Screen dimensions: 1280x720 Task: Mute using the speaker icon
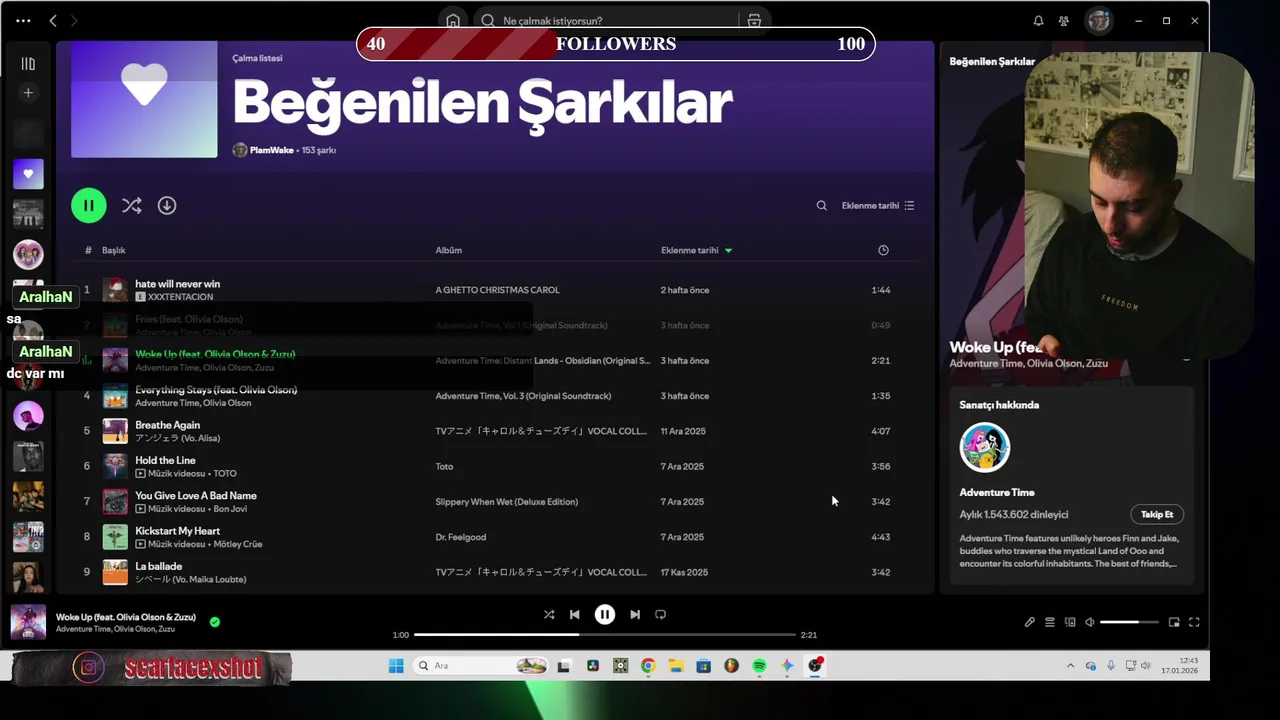pos(1090,622)
